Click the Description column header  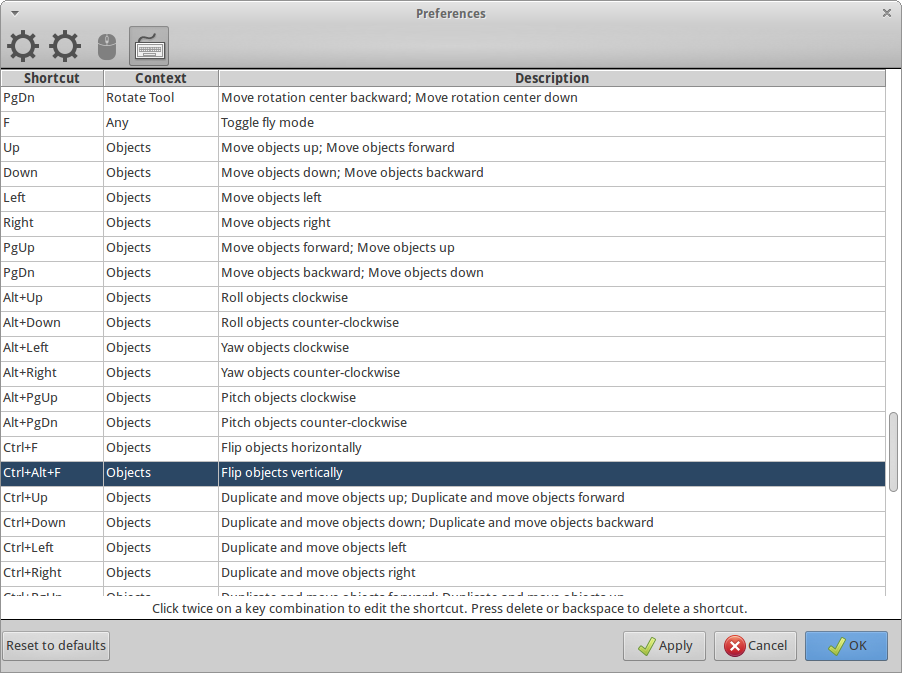(551, 78)
